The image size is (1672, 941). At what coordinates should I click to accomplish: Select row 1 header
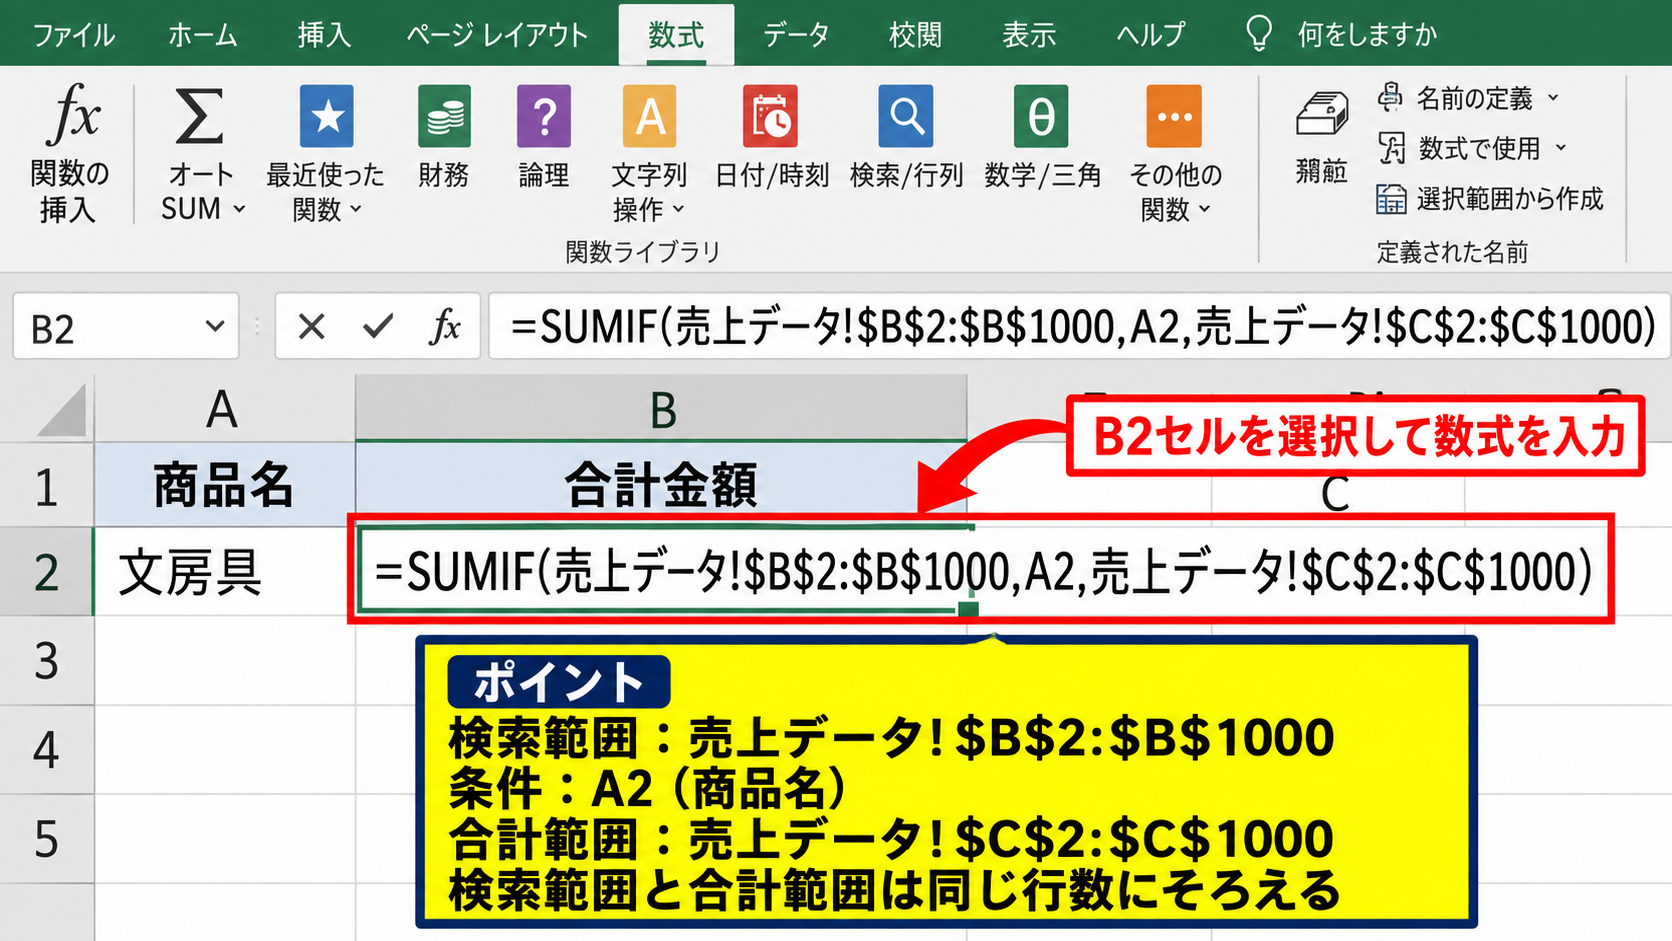[46, 486]
